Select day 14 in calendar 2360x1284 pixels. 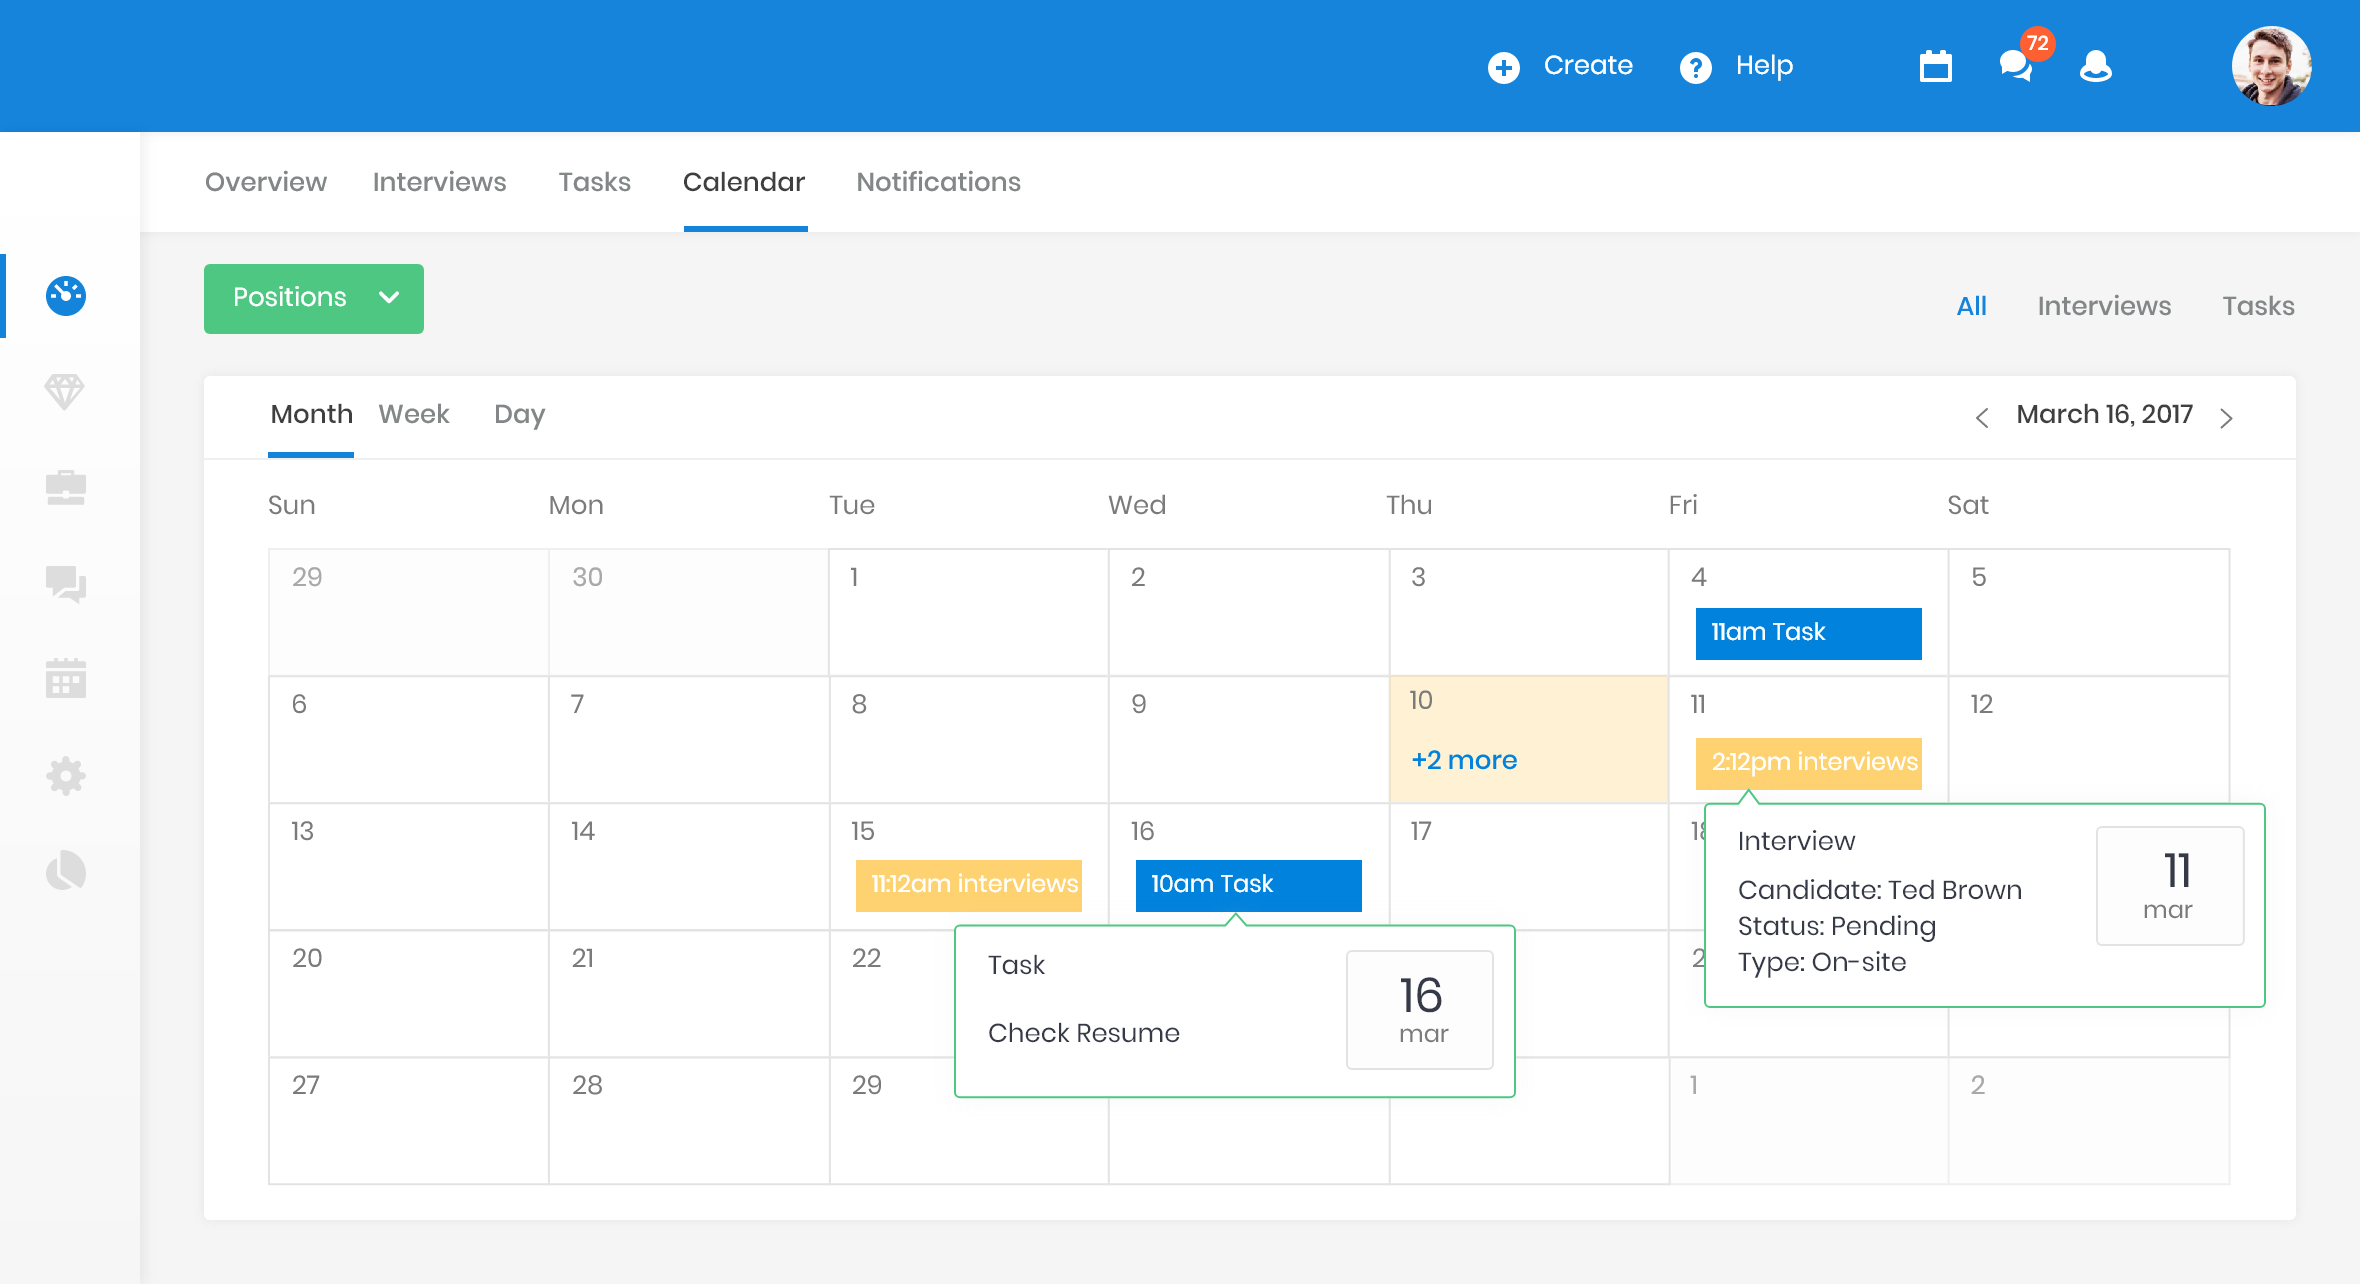coord(688,867)
